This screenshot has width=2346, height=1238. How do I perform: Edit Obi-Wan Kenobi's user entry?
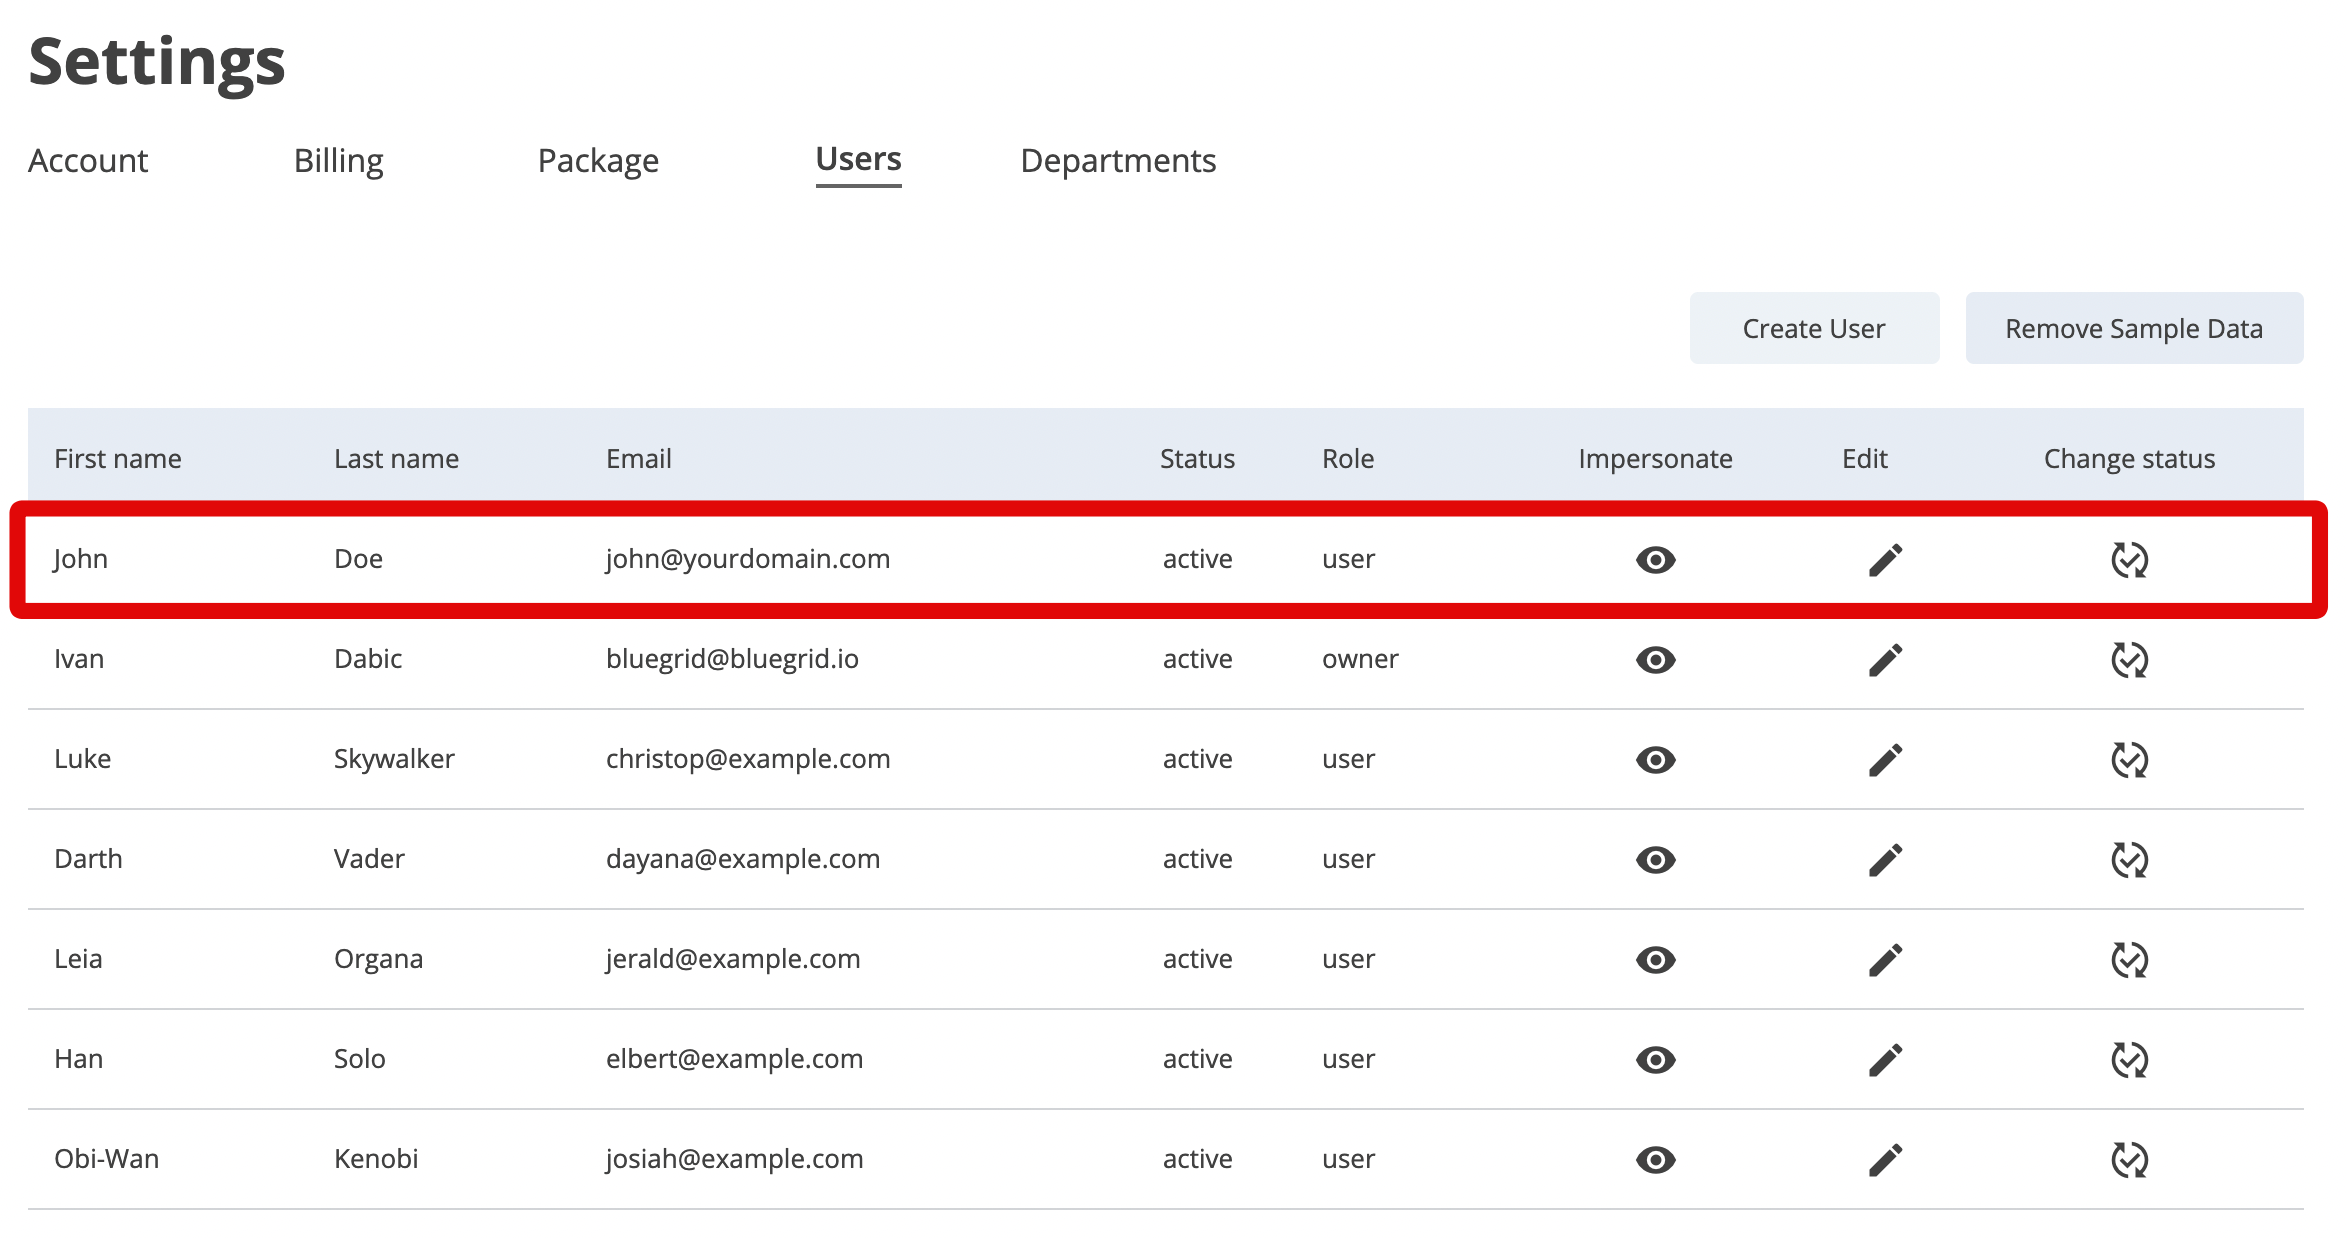(x=1885, y=1160)
